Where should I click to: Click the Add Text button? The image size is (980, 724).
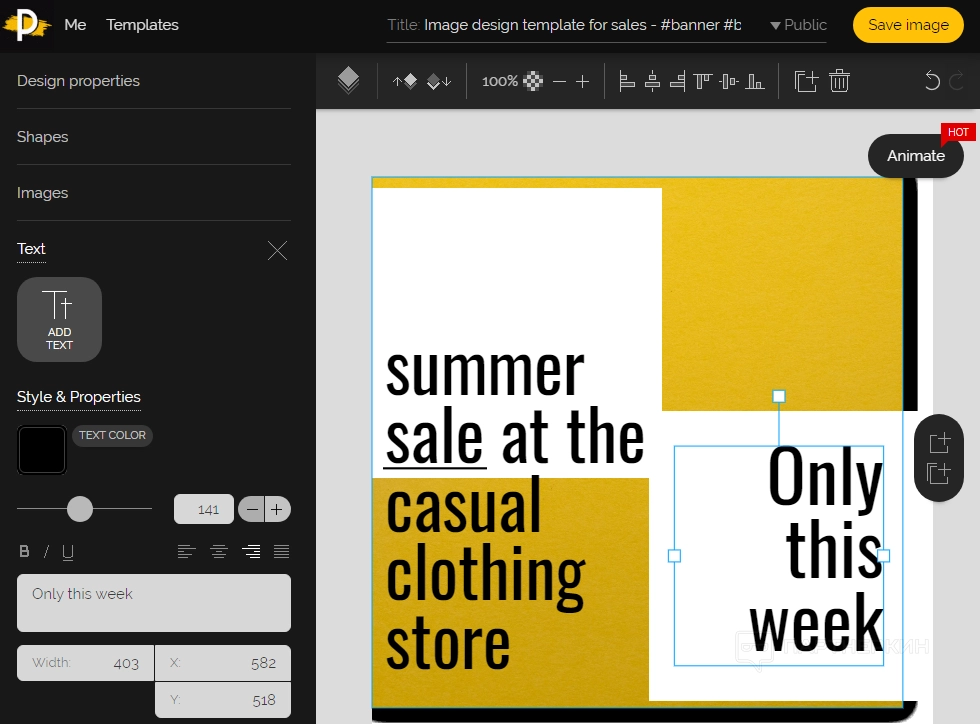(x=59, y=319)
